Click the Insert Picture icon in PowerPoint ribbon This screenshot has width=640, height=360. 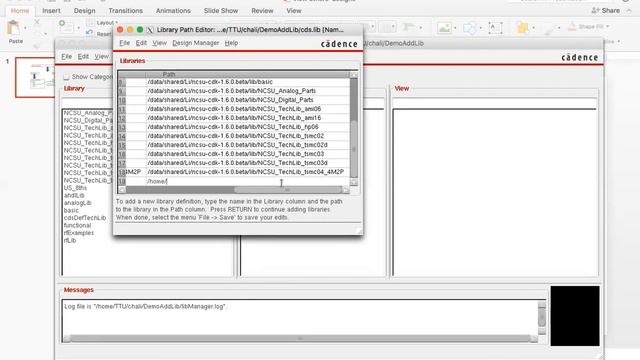[444, 28]
